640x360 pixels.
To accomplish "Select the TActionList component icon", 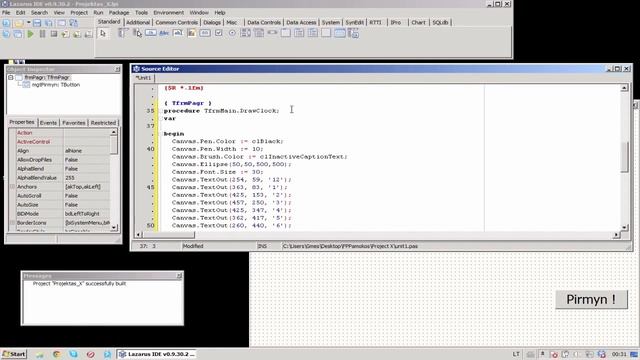I will 353,33.
